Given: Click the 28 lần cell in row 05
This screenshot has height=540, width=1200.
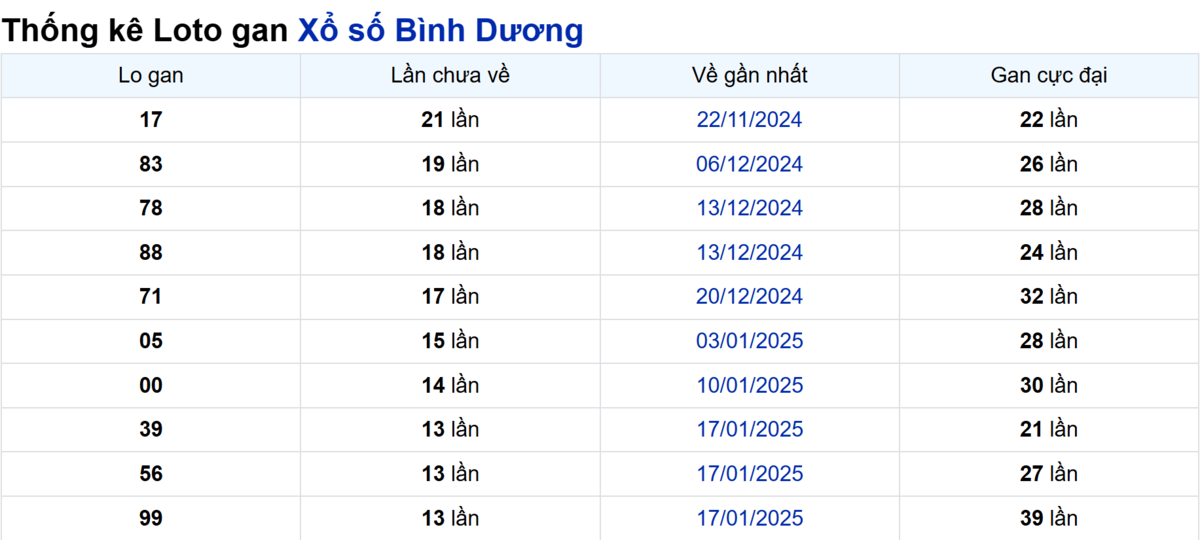Looking at the screenshot, I should (x=1049, y=341).
